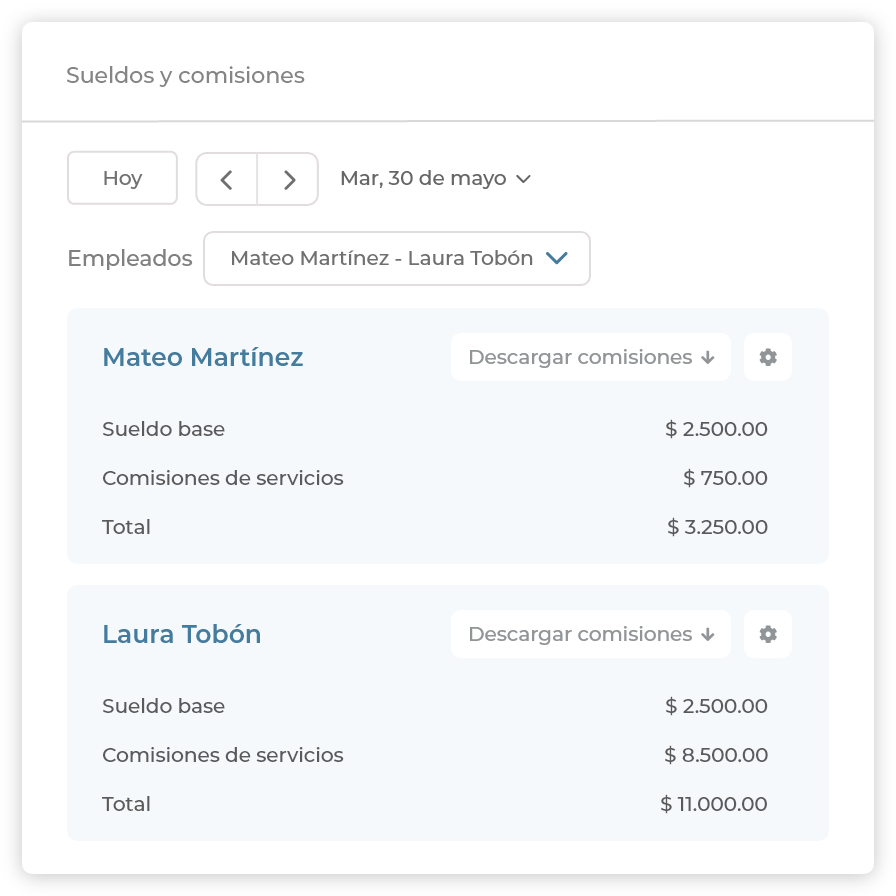This screenshot has width=896, height=896.
Task: Click Mateo's Sueldo base $ 2.500.00
Action: pyautogui.click(x=716, y=429)
